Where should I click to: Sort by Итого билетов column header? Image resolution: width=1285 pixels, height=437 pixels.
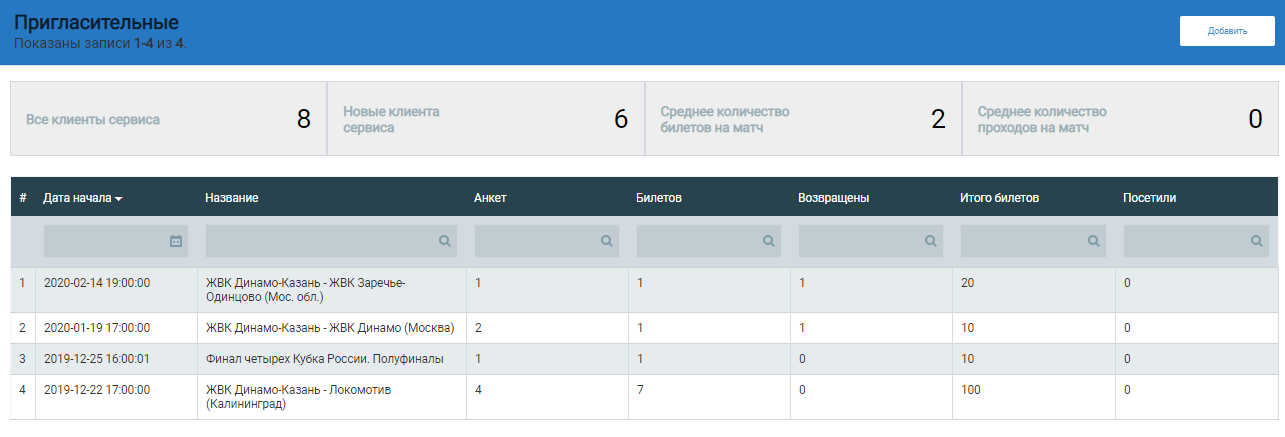point(999,198)
